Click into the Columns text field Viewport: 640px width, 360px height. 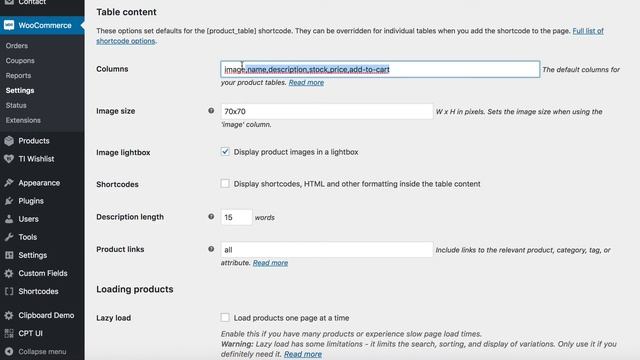(380, 69)
